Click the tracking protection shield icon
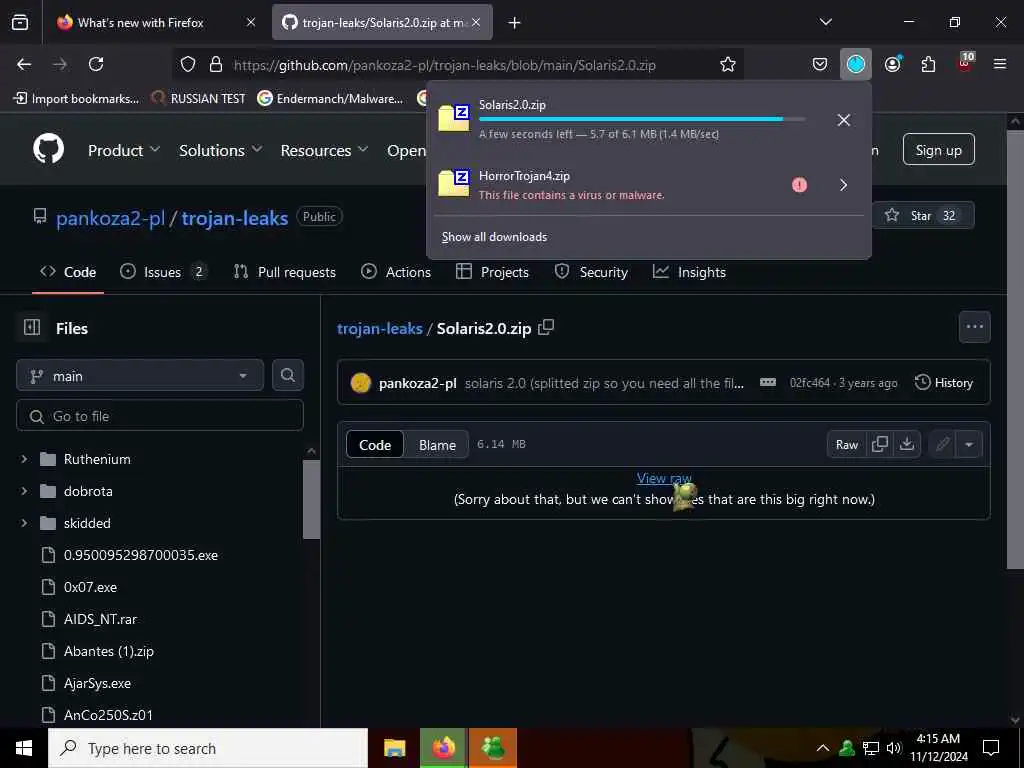This screenshot has width=1024, height=768. (x=188, y=64)
